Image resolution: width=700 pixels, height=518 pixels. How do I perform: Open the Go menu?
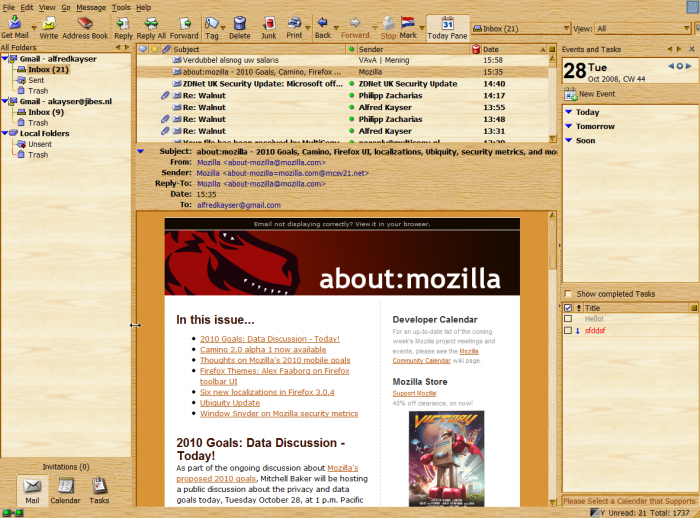click(x=66, y=8)
